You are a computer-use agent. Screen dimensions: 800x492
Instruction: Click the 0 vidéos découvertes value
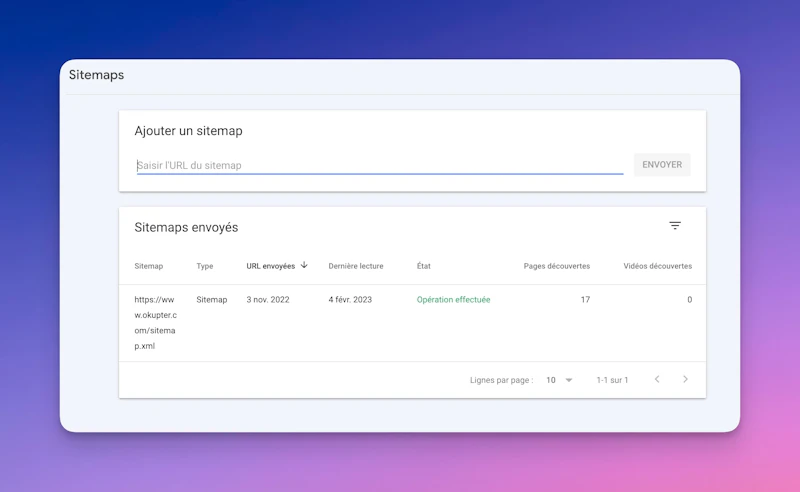(x=689, y=300)
